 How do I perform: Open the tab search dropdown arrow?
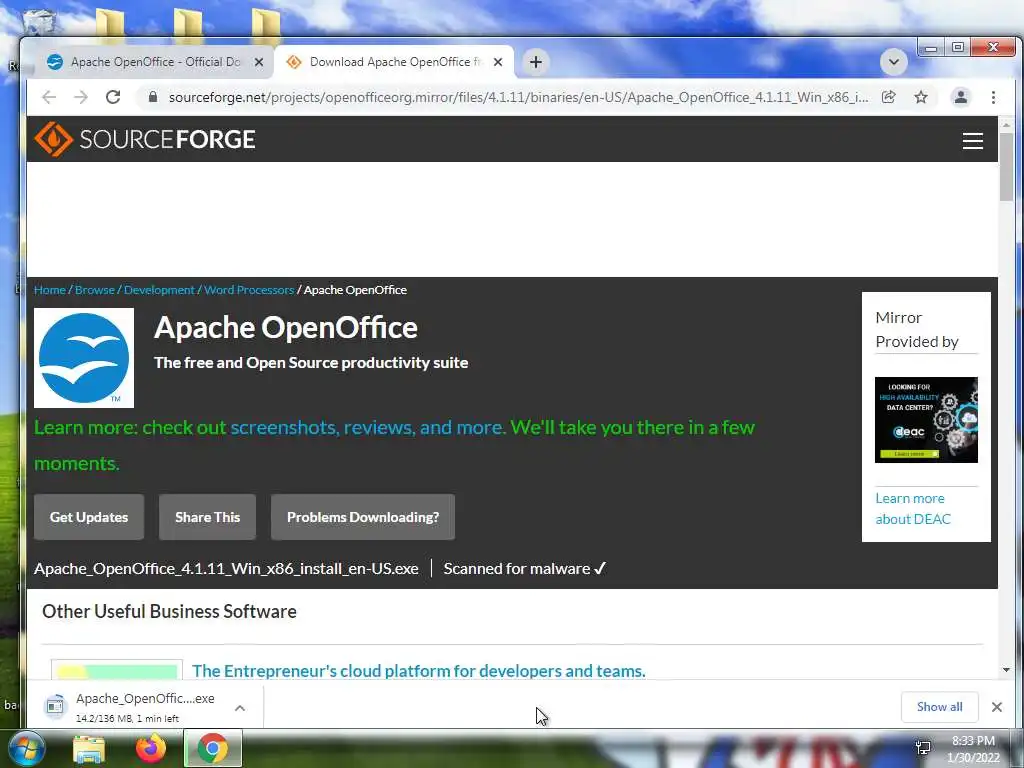pyautogui.click(x=893, y=62)
